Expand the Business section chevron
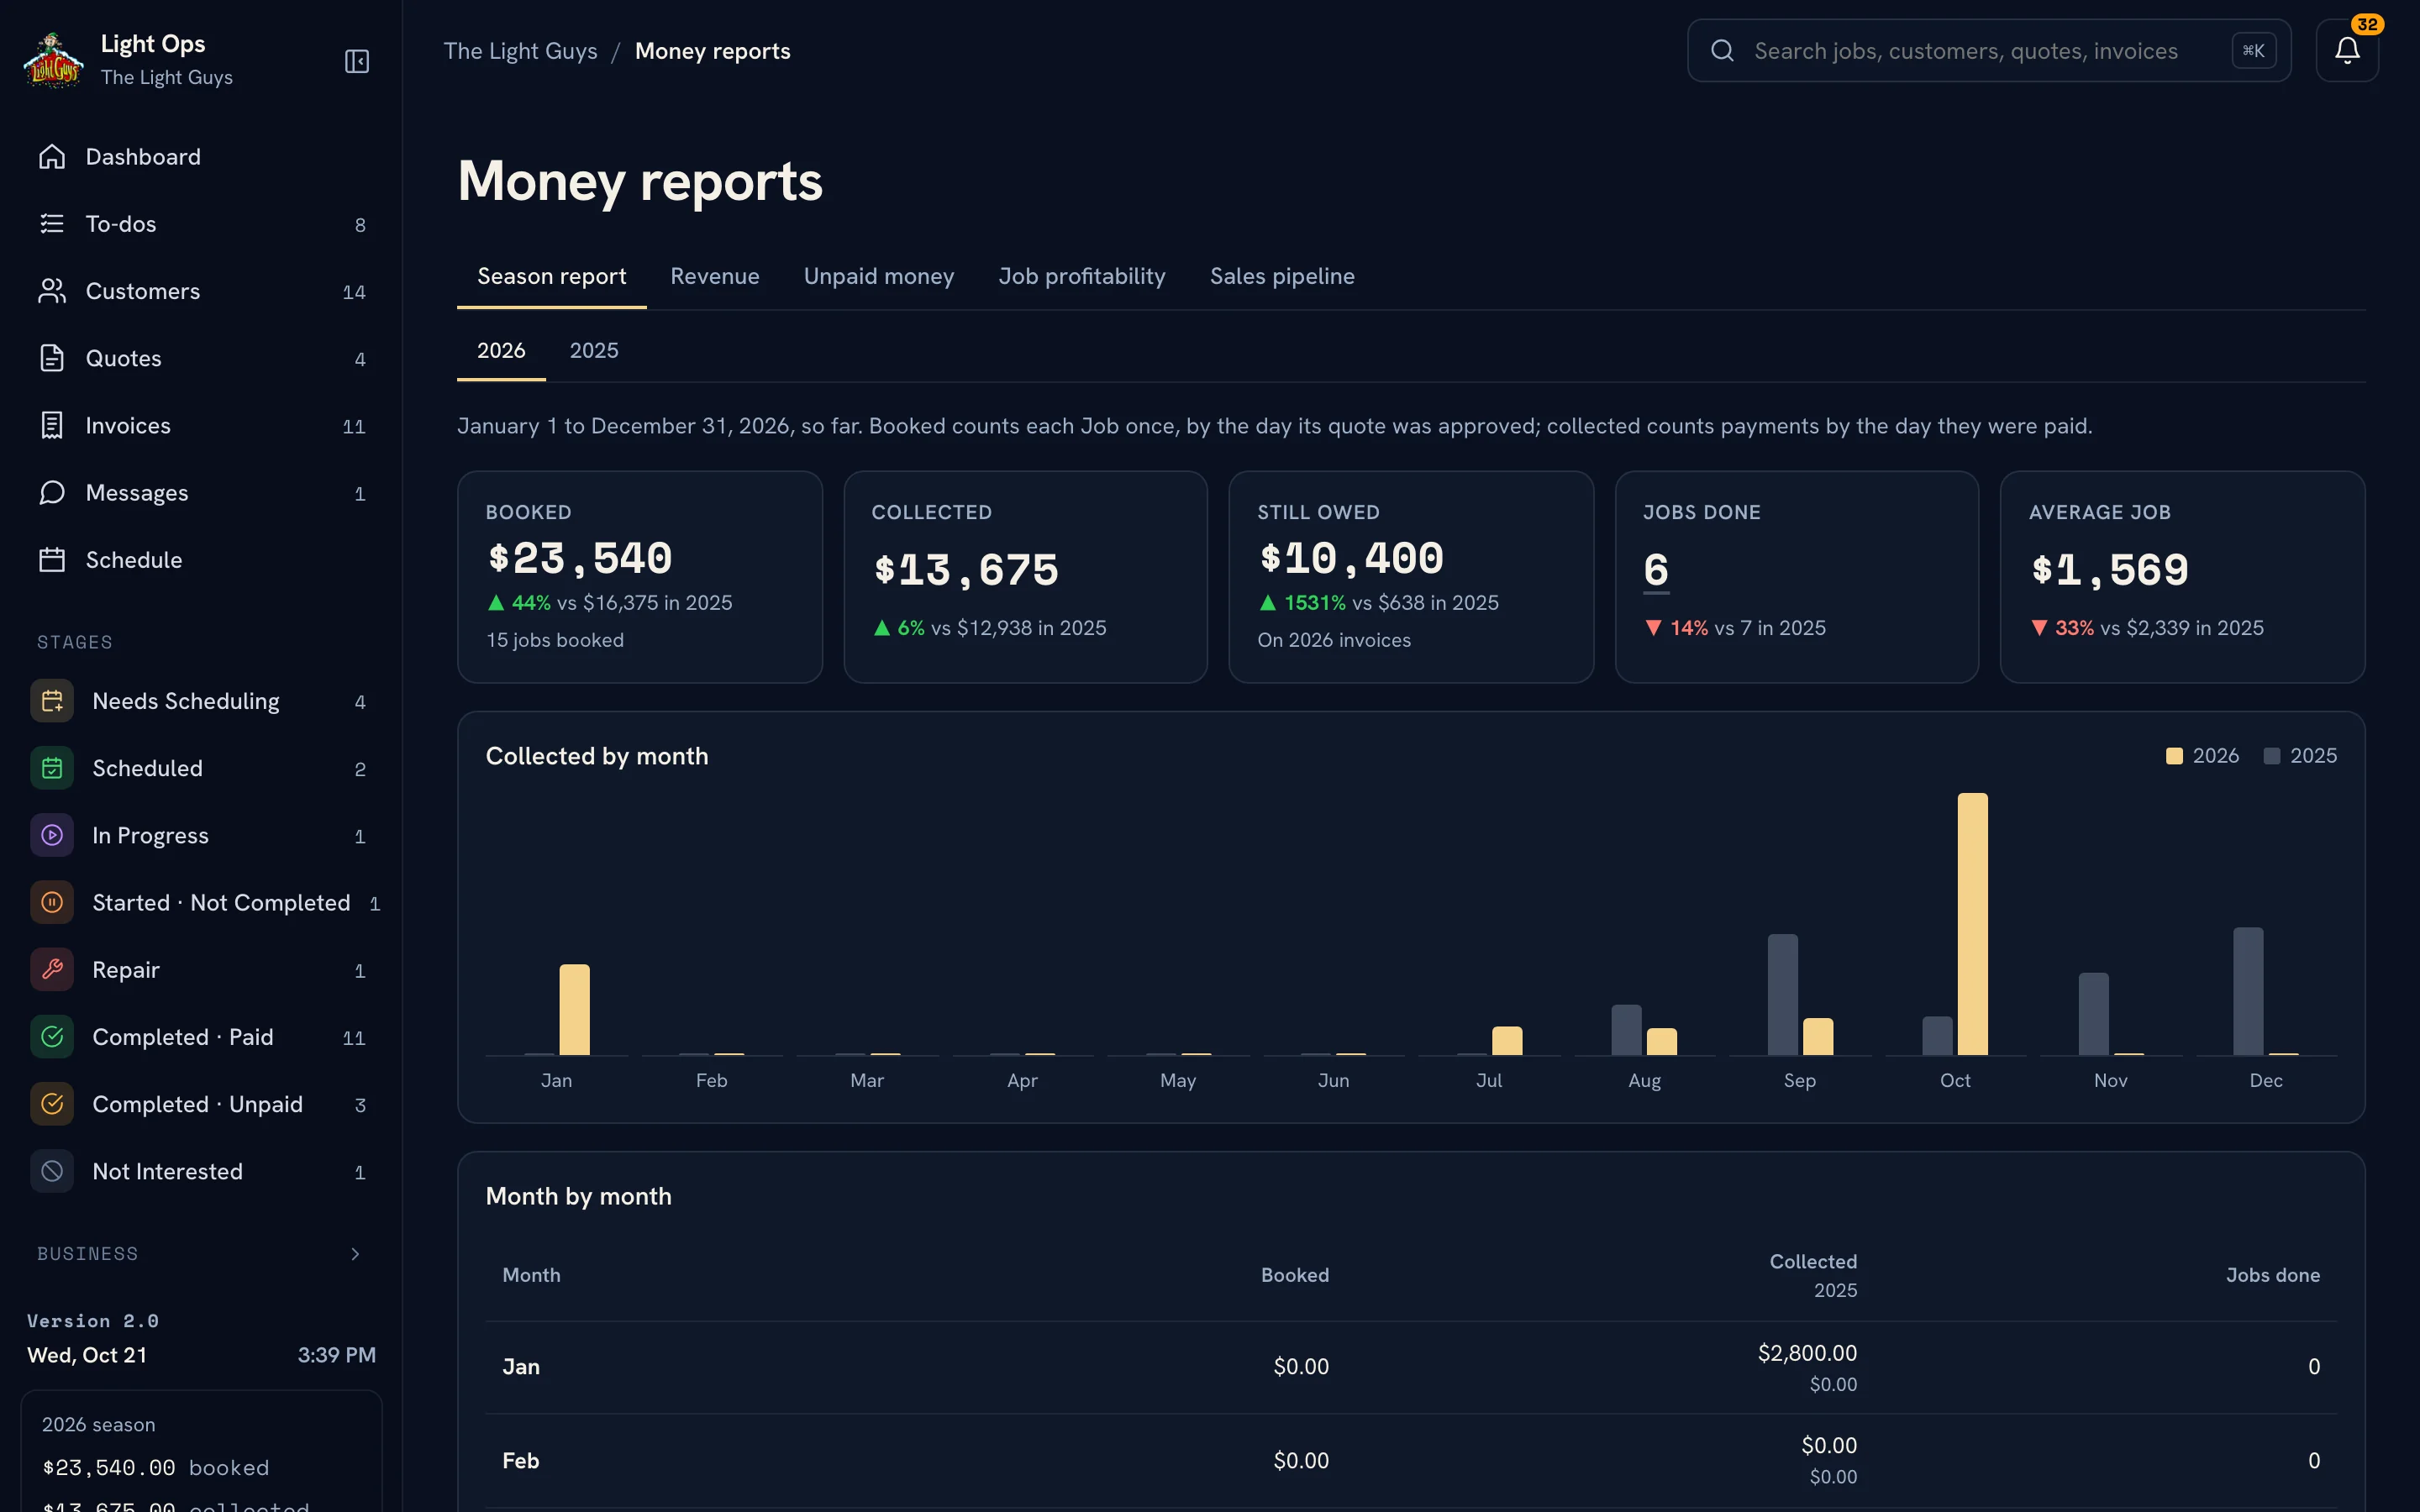Viewport: 2420px width, 1512px height. (355, 1254)
